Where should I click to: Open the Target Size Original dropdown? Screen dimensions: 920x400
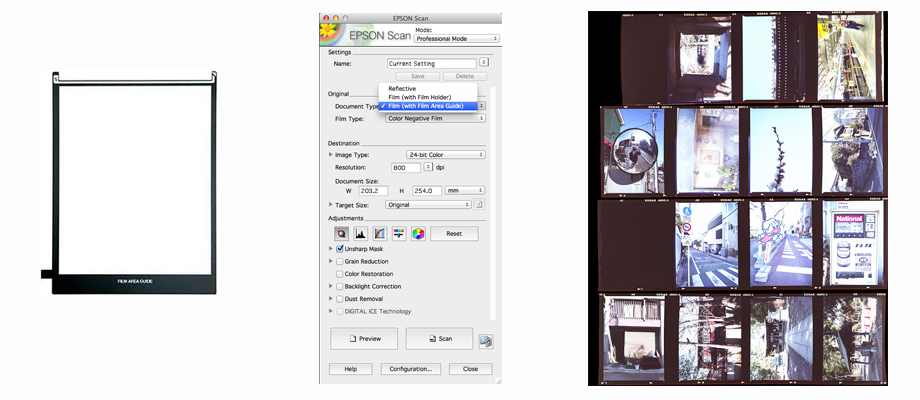coord(428,205)
